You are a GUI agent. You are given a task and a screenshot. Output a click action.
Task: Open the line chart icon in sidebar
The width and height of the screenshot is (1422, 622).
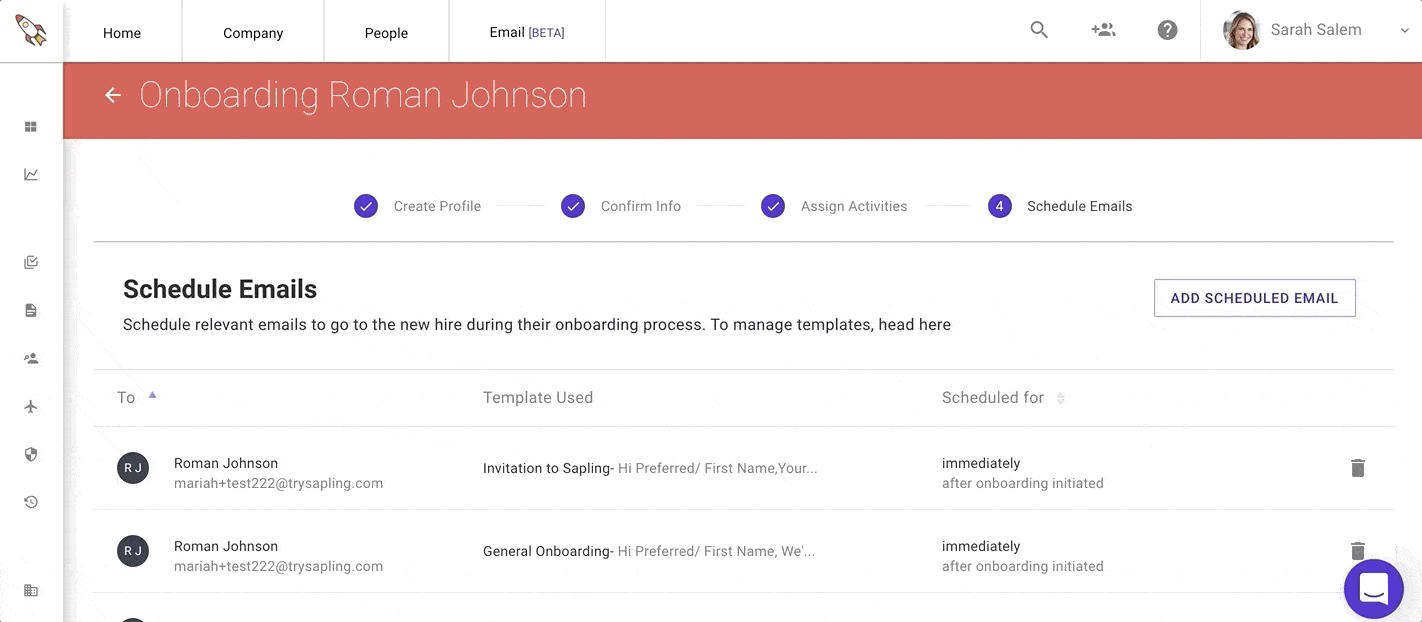tap(31, 174)
